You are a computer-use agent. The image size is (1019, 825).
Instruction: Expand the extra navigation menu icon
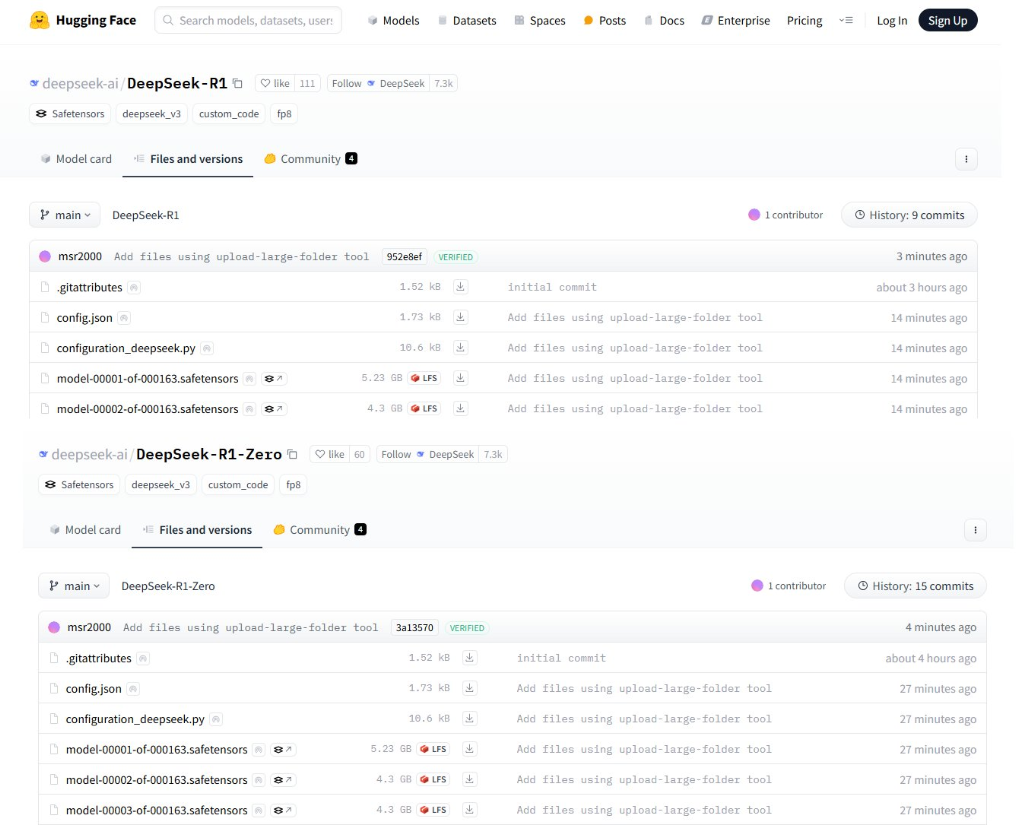tap(845, 21)
